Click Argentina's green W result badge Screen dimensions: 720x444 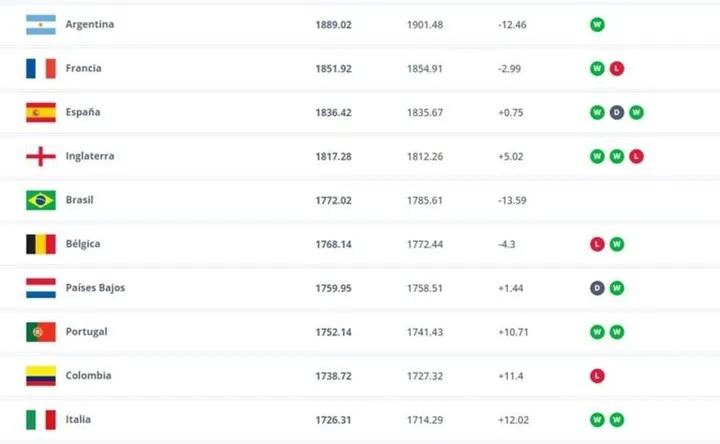pos(597,24)
